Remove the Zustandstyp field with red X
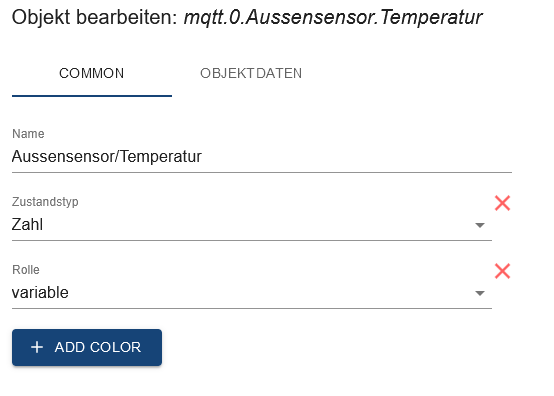The image size is (554, 396). (502, 203)
